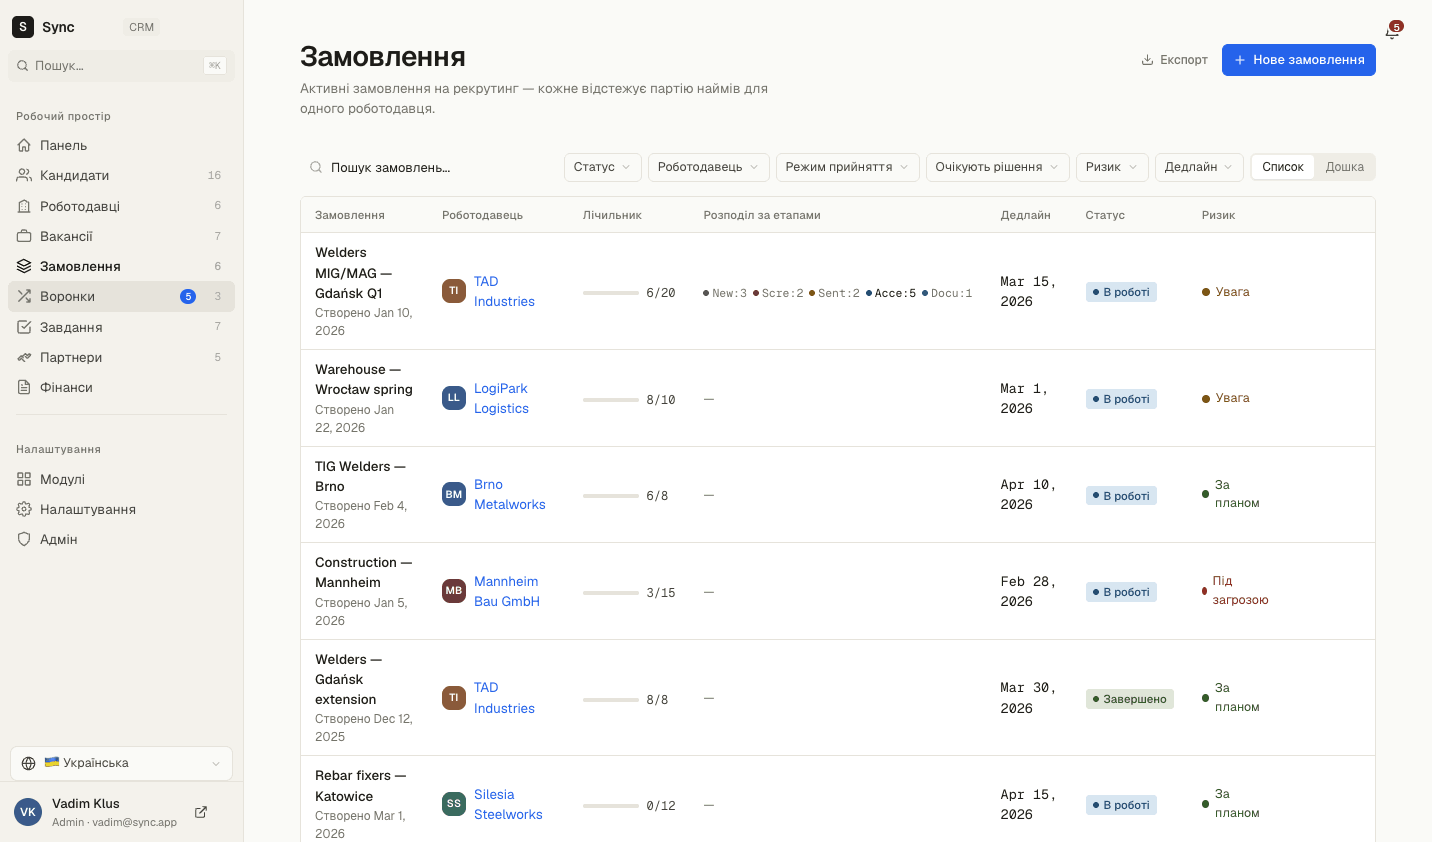Viewport: 1432px width, 842px height.
Task: Click the Фінанси document icon
Action: 24,387
